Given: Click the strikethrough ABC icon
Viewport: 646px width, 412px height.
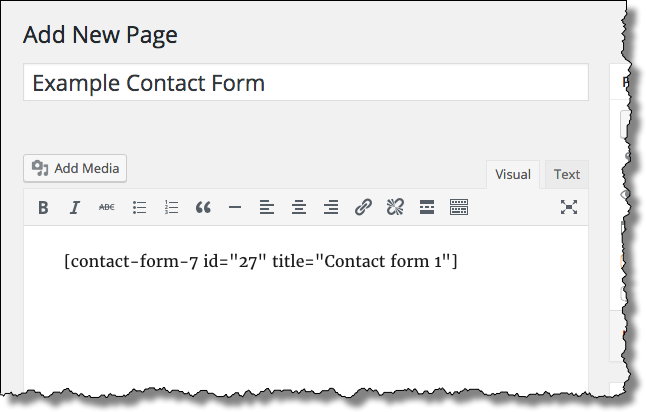Looking at the screenshot, I should point(107,207).
